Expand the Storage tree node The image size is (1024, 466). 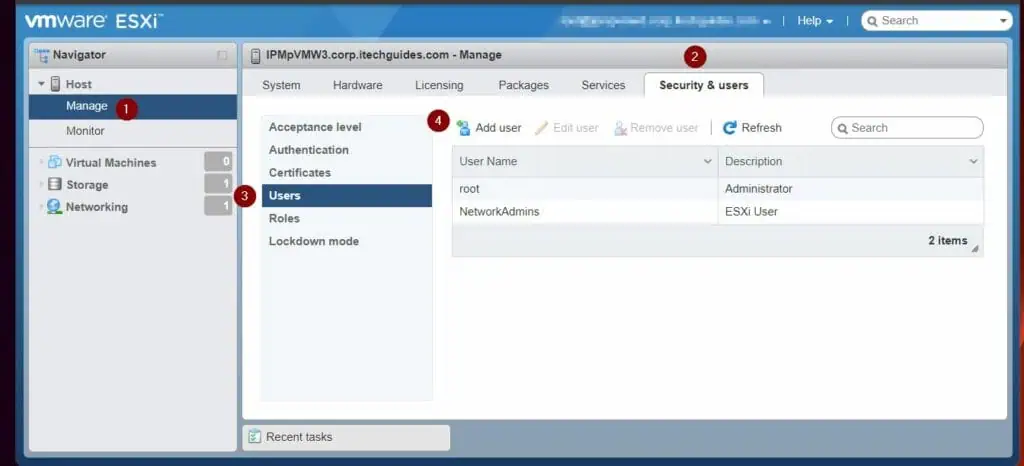(42, 185)
